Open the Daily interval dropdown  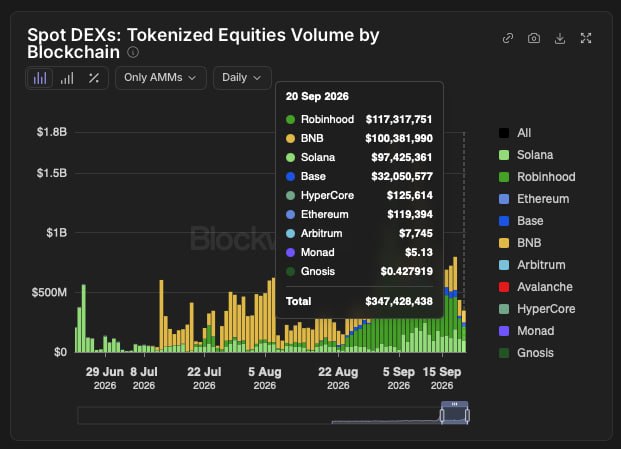242,78
